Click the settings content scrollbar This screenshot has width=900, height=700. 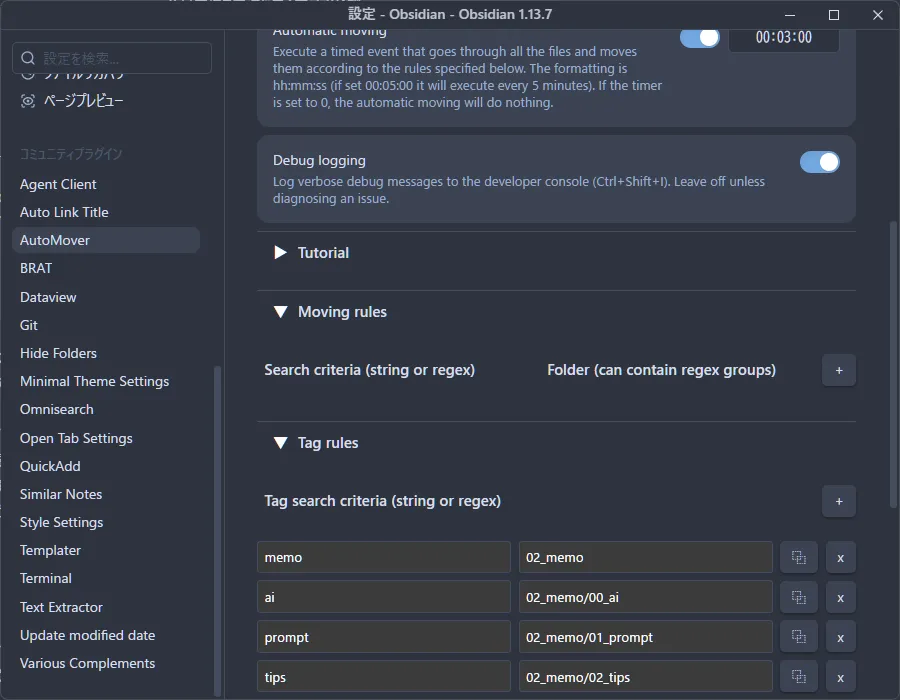pos(893,364)
